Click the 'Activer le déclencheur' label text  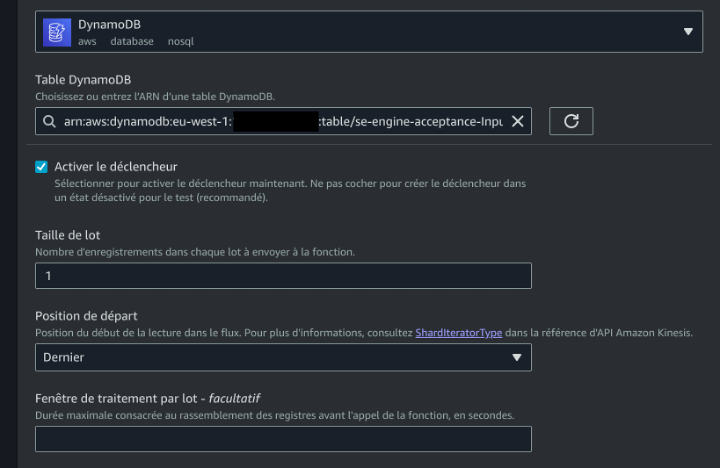(116, 167)
